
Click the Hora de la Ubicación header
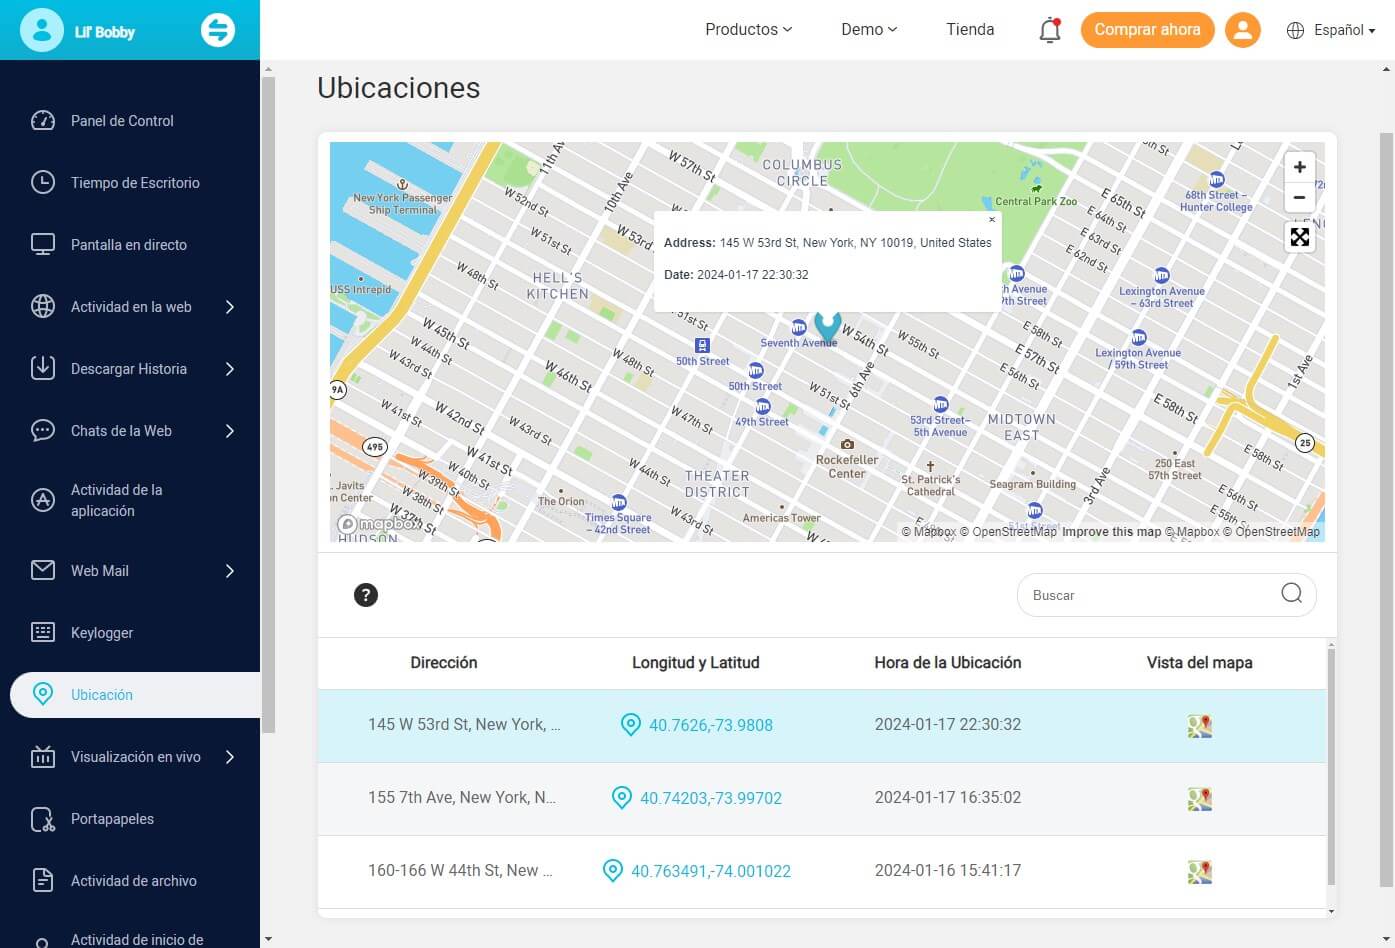948,663
